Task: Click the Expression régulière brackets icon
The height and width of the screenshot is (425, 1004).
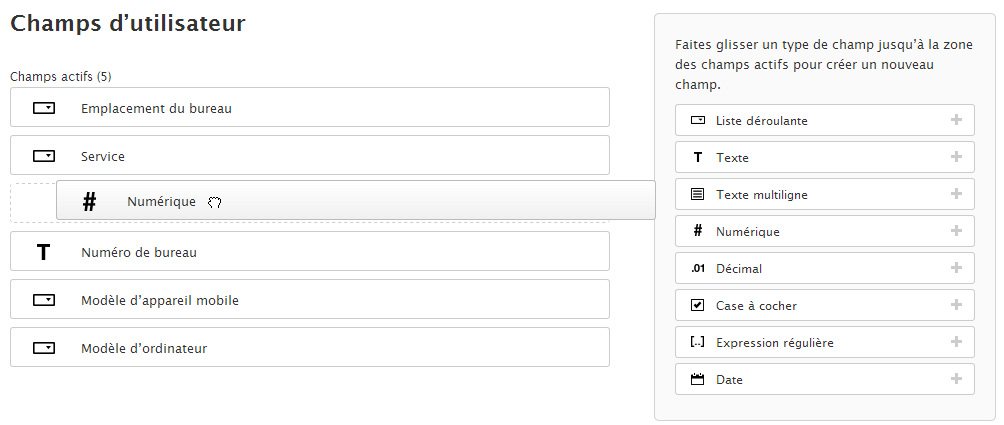Action: (x=697, y=343)
